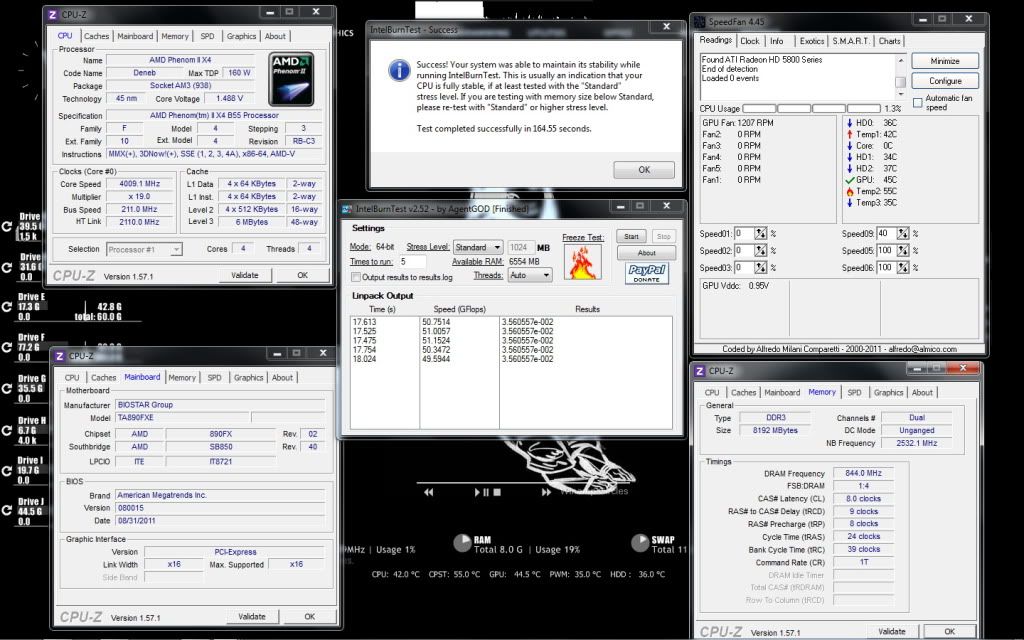Open the Charts tab in SpeedFan
The height and width of the screenshot is (640, 1024).
click(x=889, y=41)
